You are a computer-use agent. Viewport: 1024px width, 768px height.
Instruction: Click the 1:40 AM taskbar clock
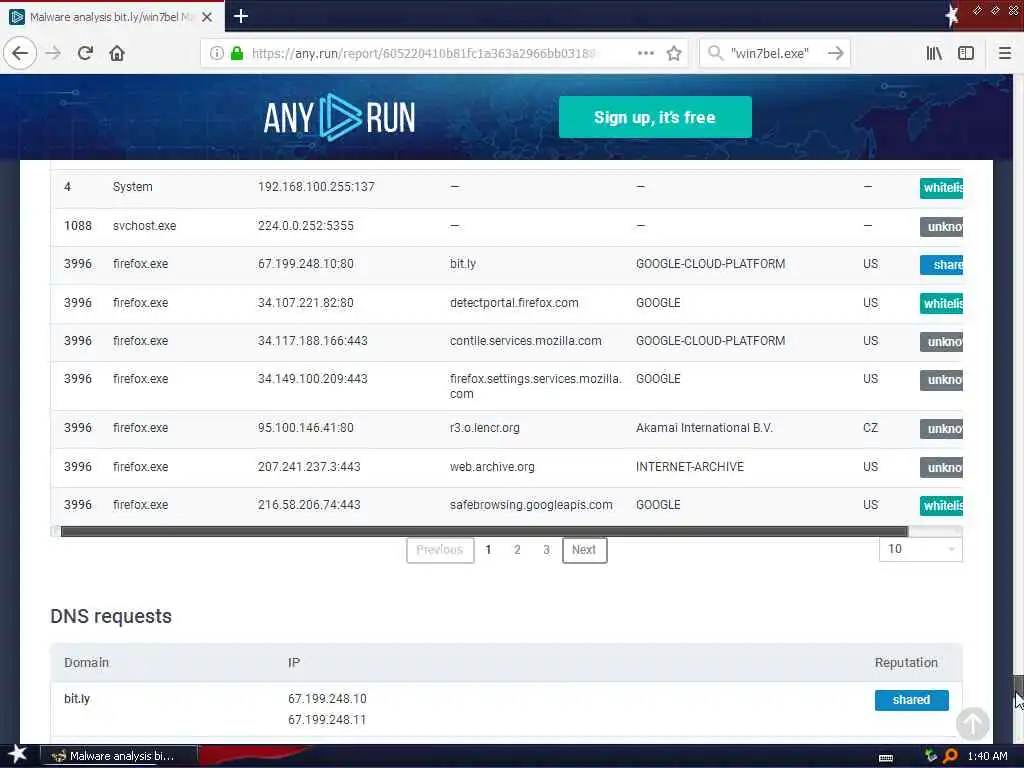[x=987, y=756]
